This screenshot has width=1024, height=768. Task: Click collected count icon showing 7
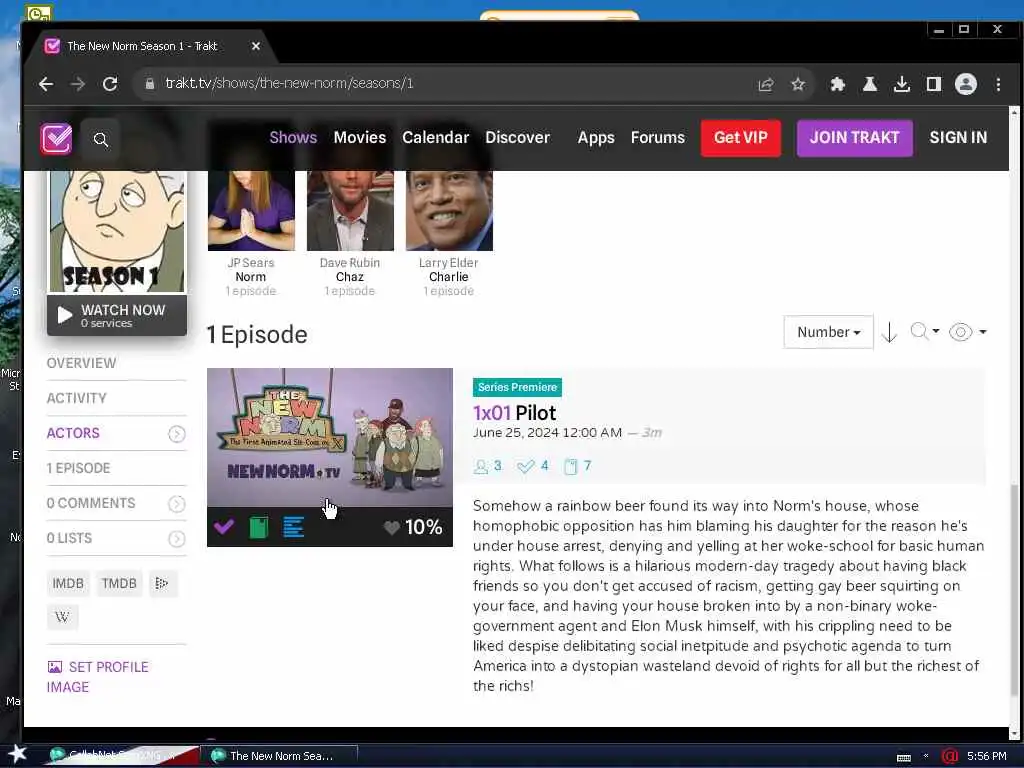[x=577, y=466]
